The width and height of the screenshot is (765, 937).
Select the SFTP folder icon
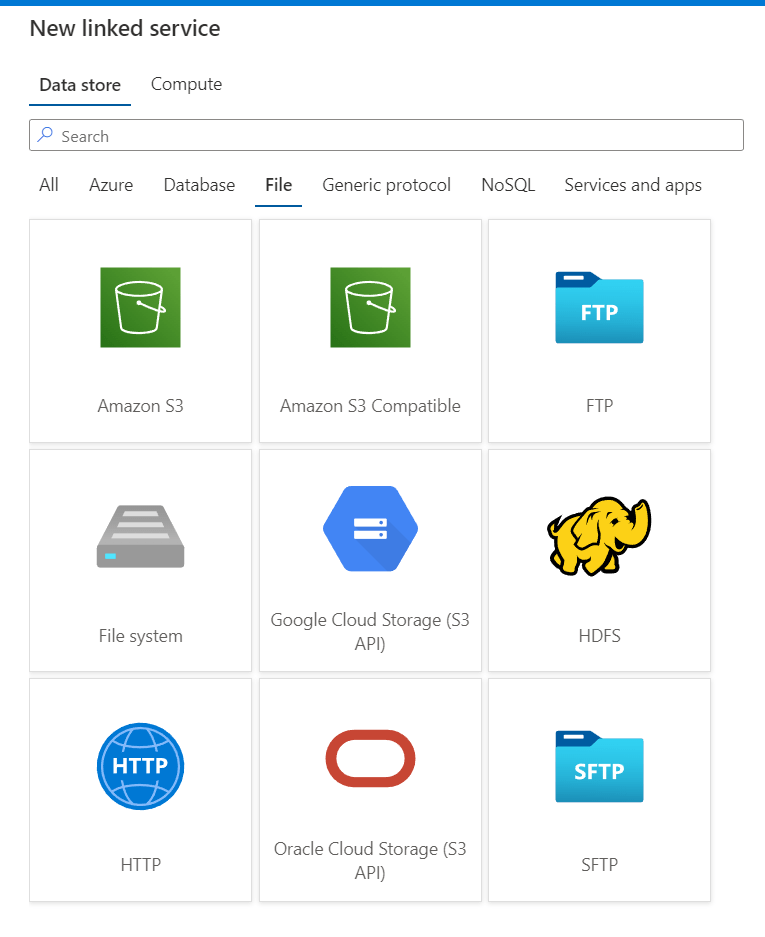(x=599, y=767)
